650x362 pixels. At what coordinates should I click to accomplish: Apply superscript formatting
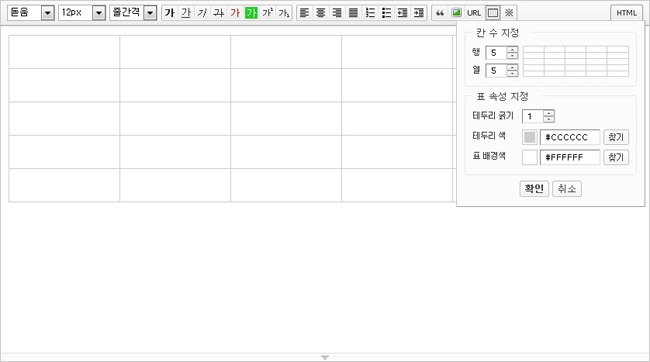point(267,13)
